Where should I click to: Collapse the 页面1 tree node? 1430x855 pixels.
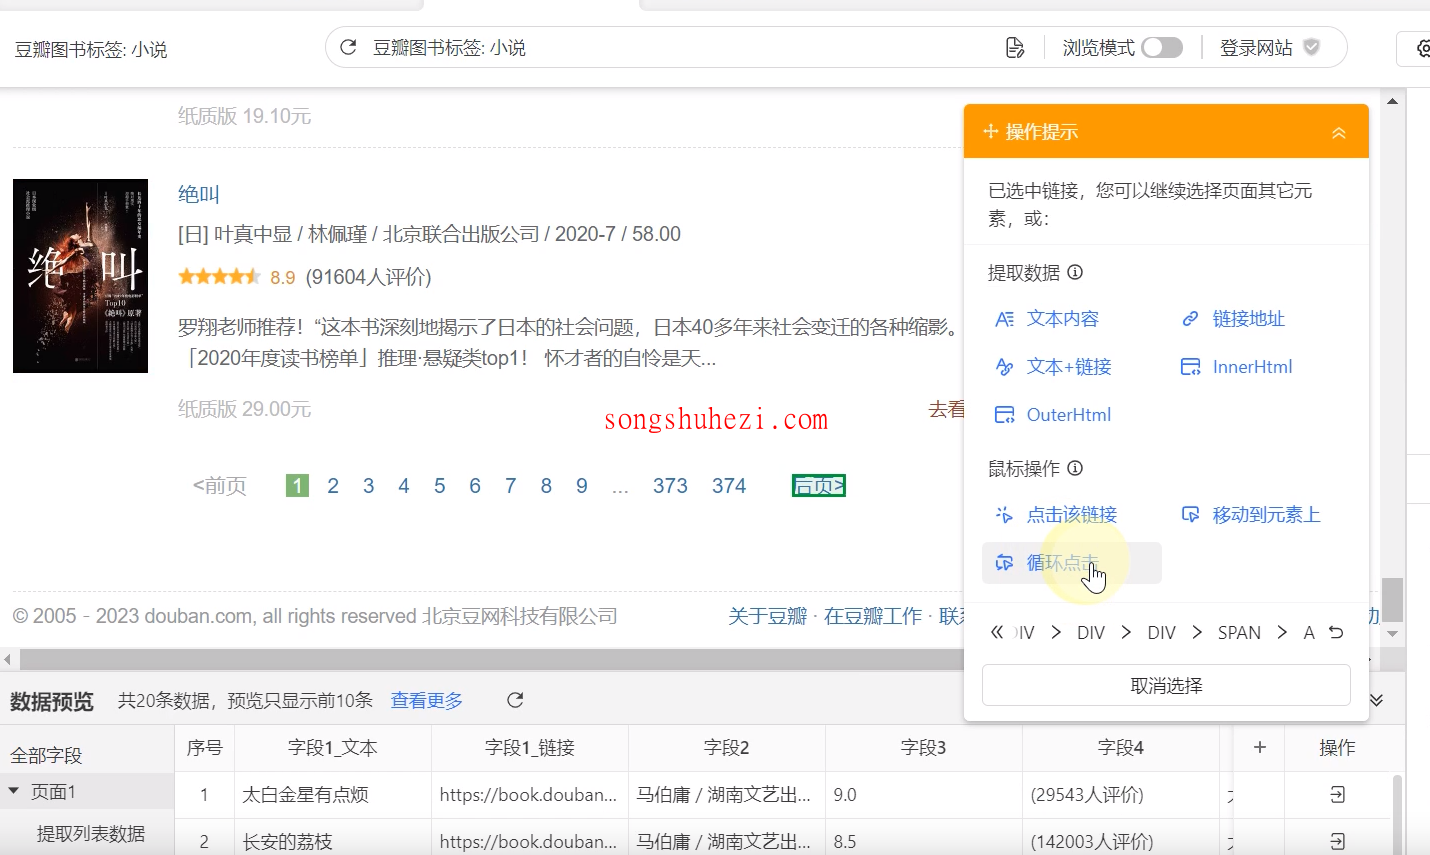click(x=14, y=791)
